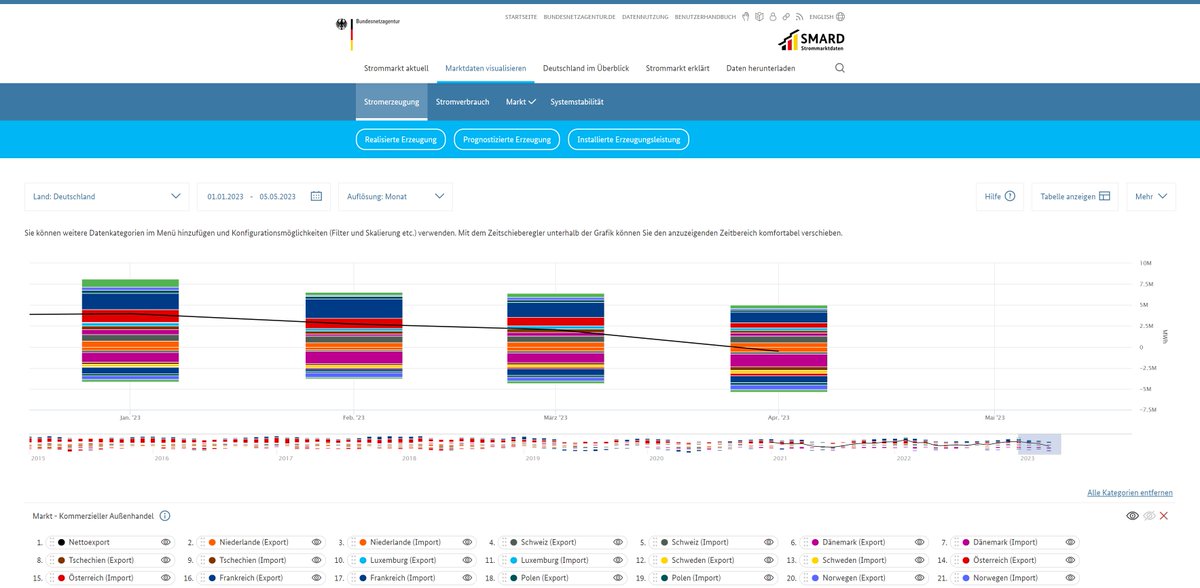Click drag handle of Schweden (Export) entry
1200x588 pixels.
click(x=654, y=560)
